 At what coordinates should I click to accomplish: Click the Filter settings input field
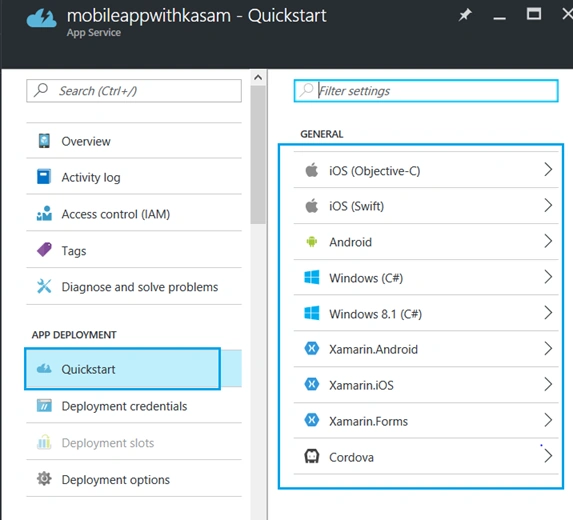point(426,91)
